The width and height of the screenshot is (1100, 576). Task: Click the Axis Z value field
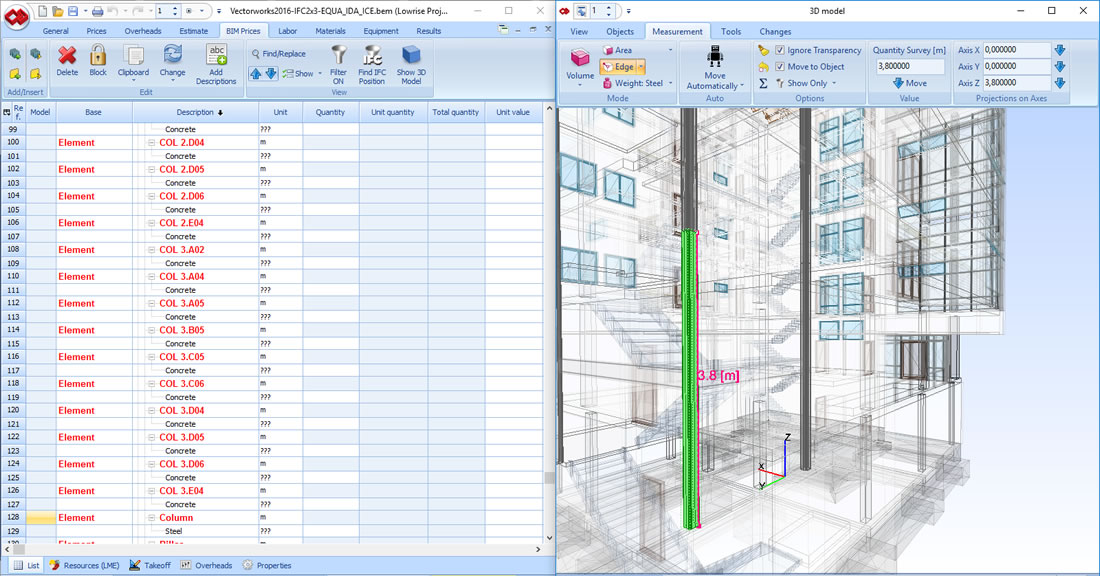1016,83
